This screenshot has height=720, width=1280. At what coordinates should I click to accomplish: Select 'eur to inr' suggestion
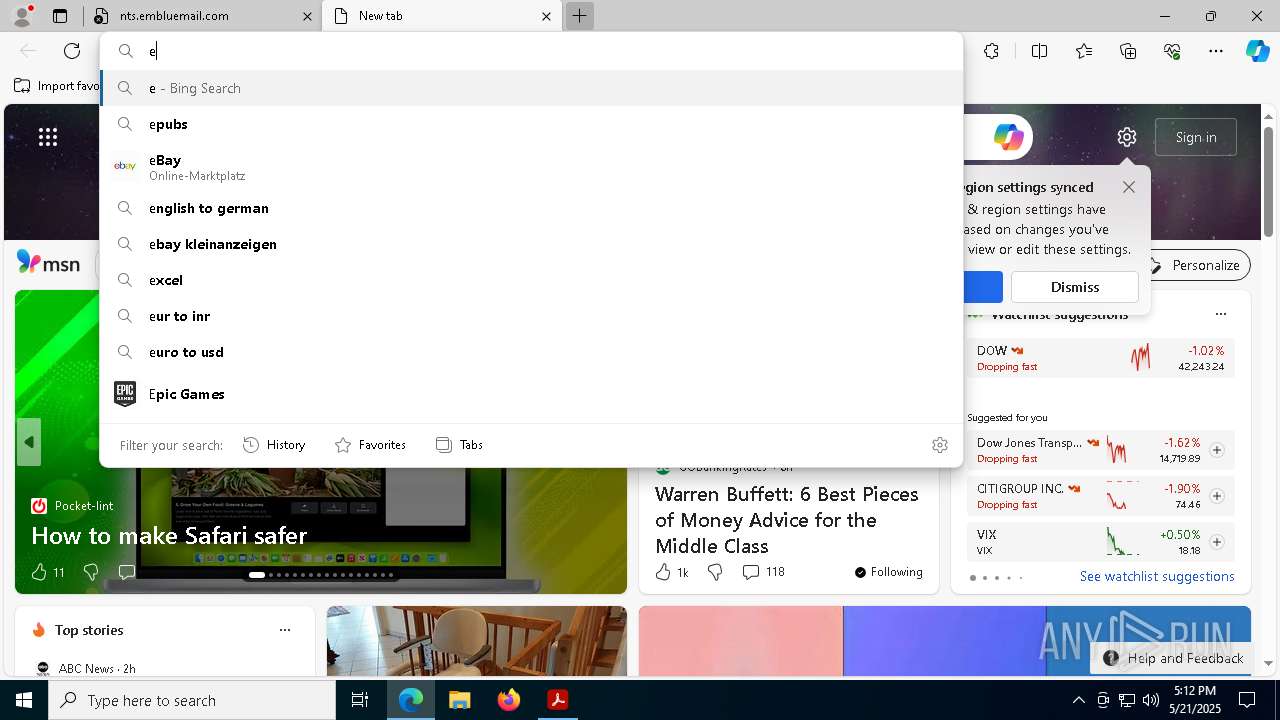pyautogui.click(x=531, y=316)
